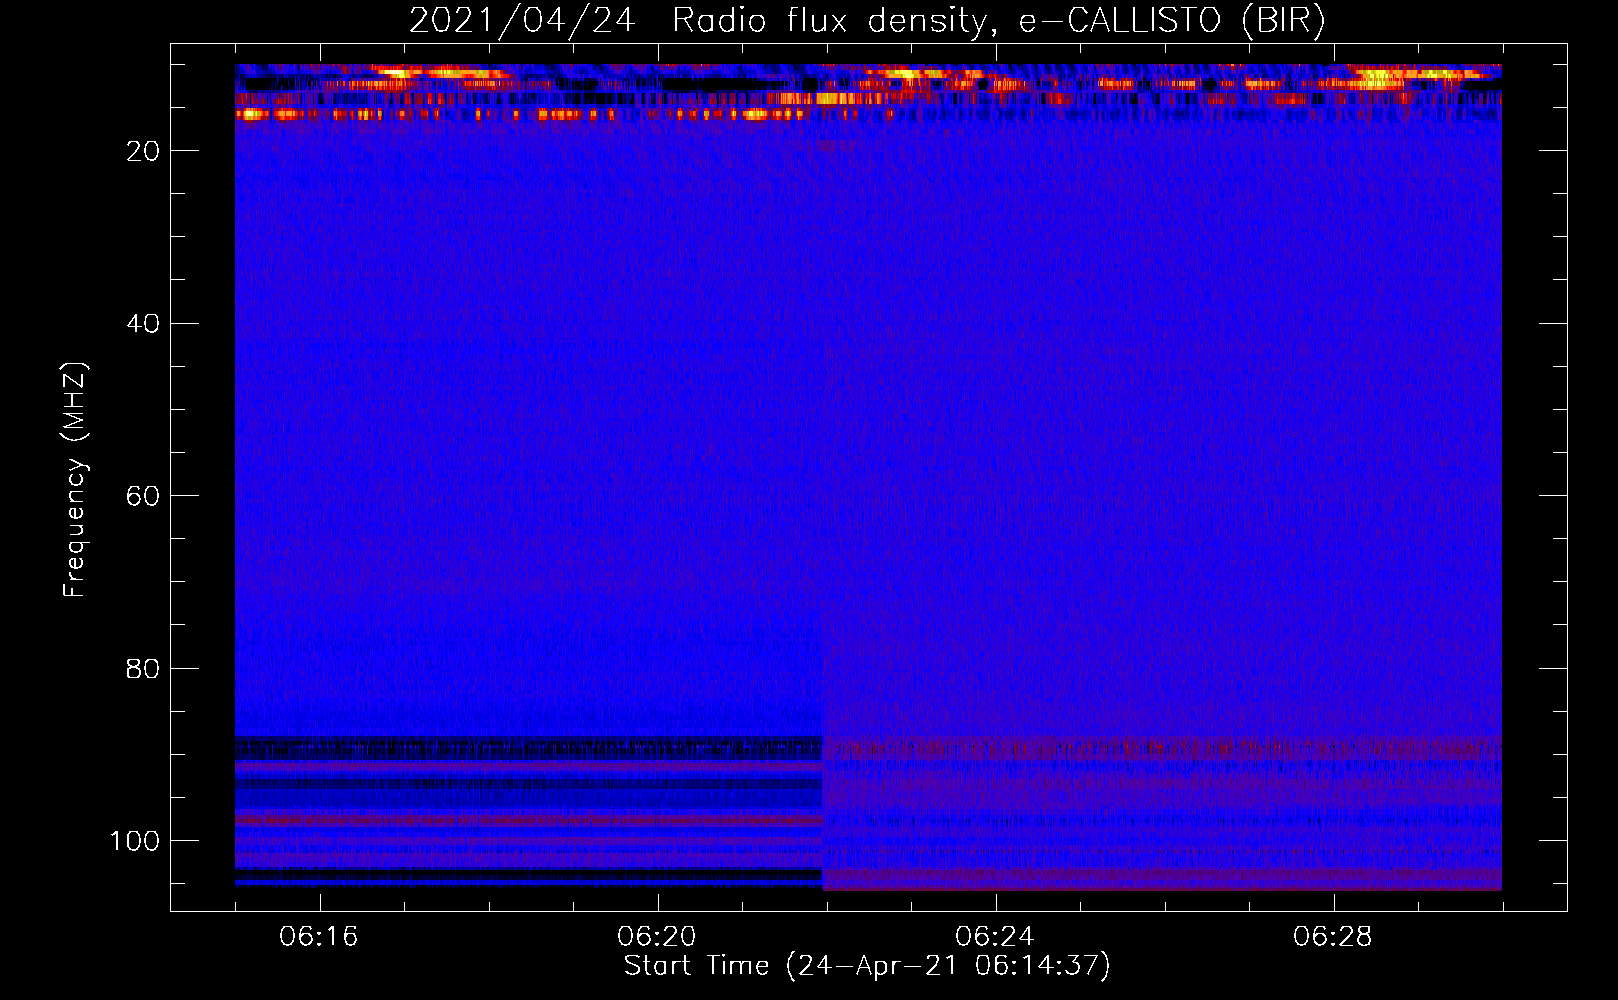Click the plot title '2021/04/24 Radio flux density, e-CALLISTO (BIR)'
This screenshot has width=1618, height=1000.
coord(867,21)
